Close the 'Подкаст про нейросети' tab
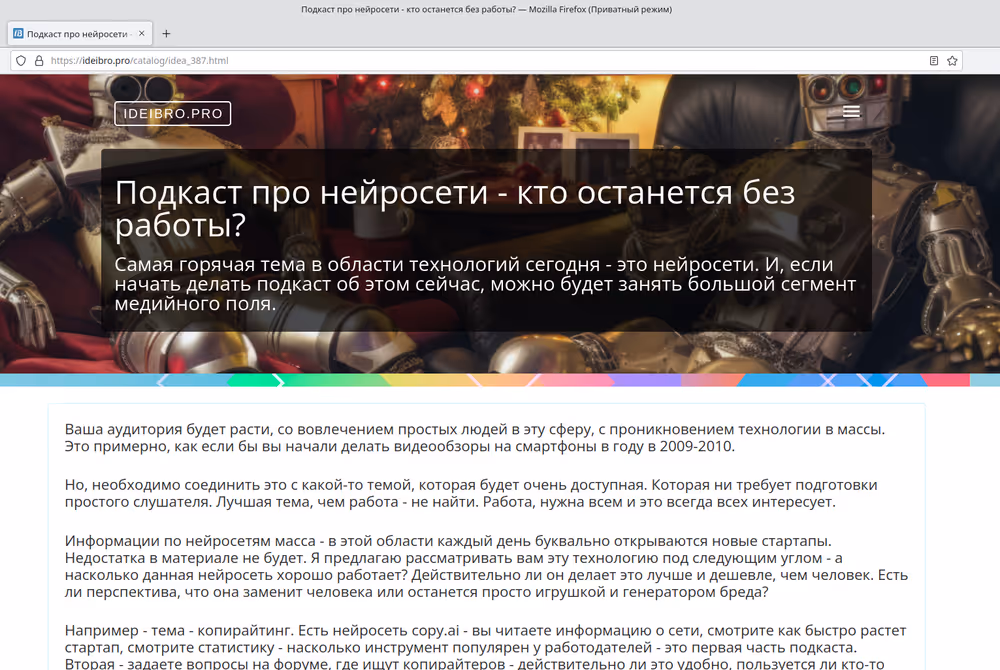 pos(142,33)
